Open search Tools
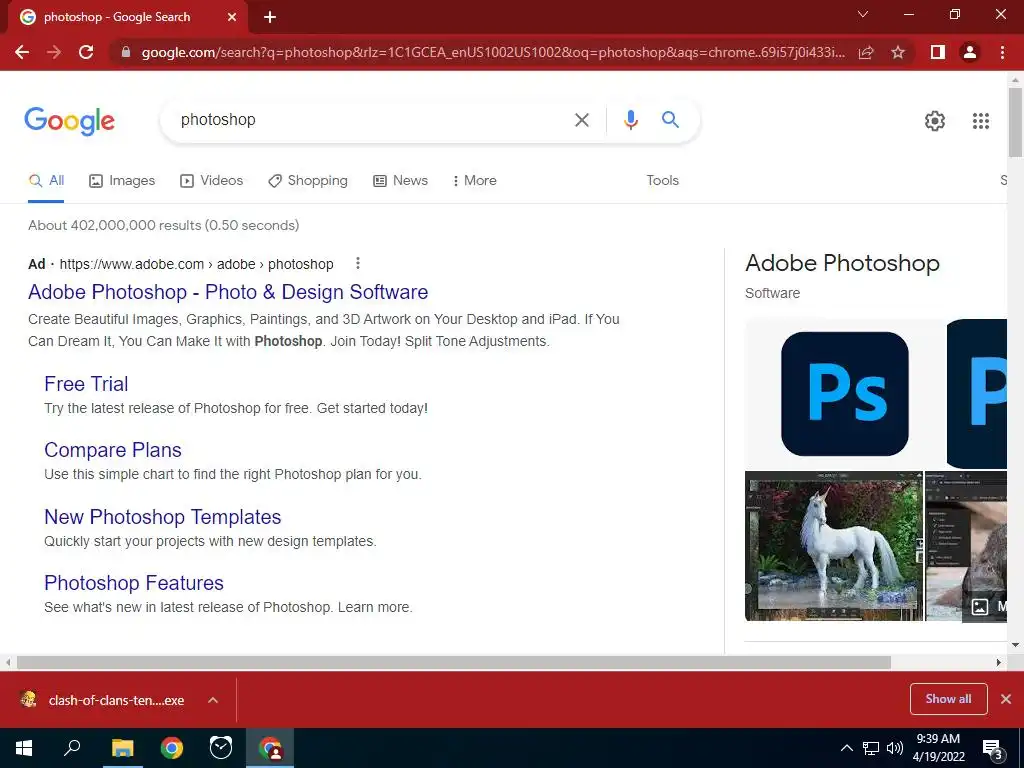Image resolution: width=1024 pixels, height=768 pixels. [663, 180]
